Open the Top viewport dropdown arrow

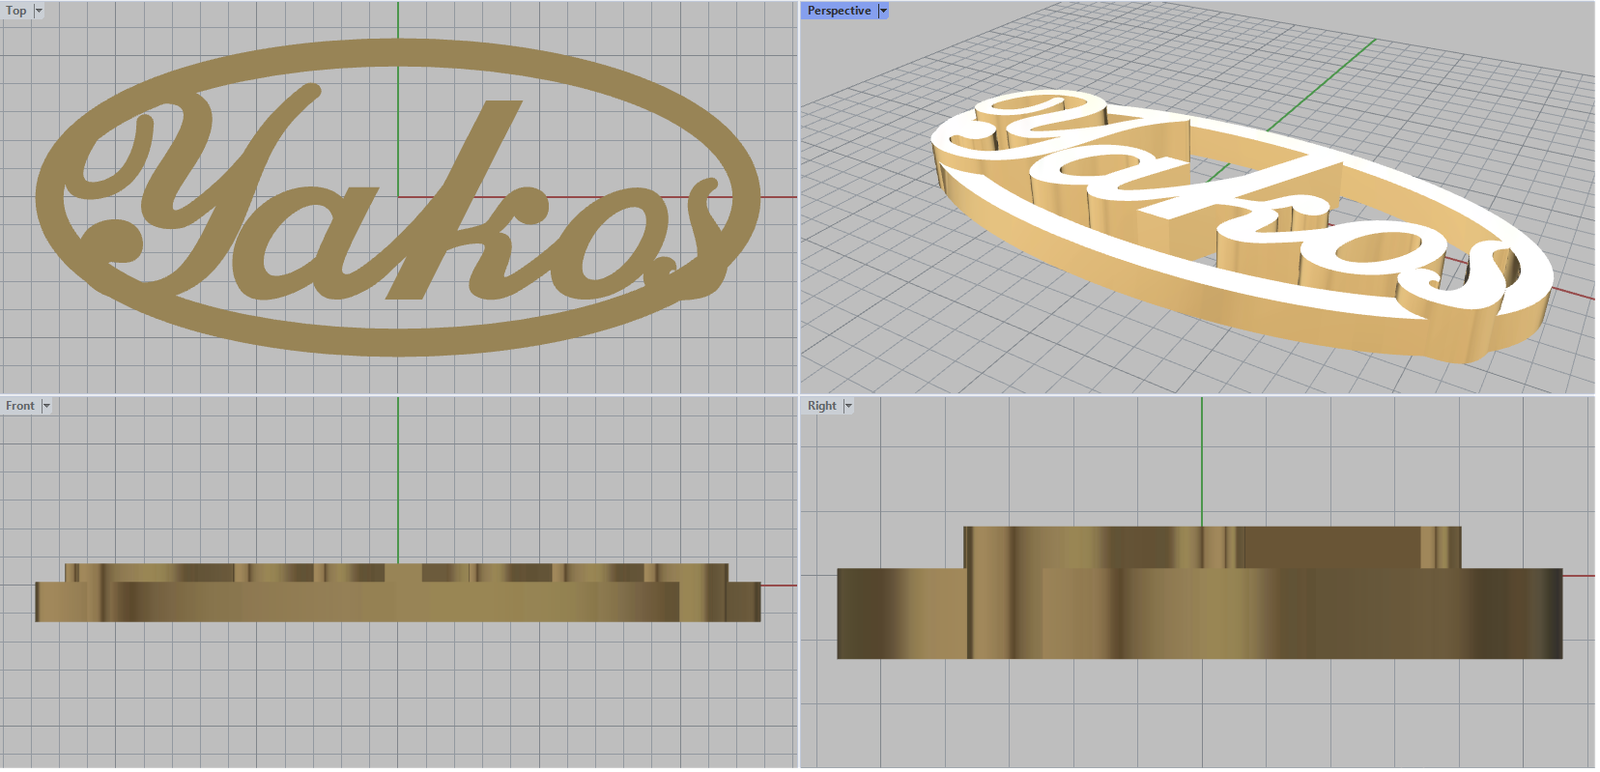click(x=39, y=11)
